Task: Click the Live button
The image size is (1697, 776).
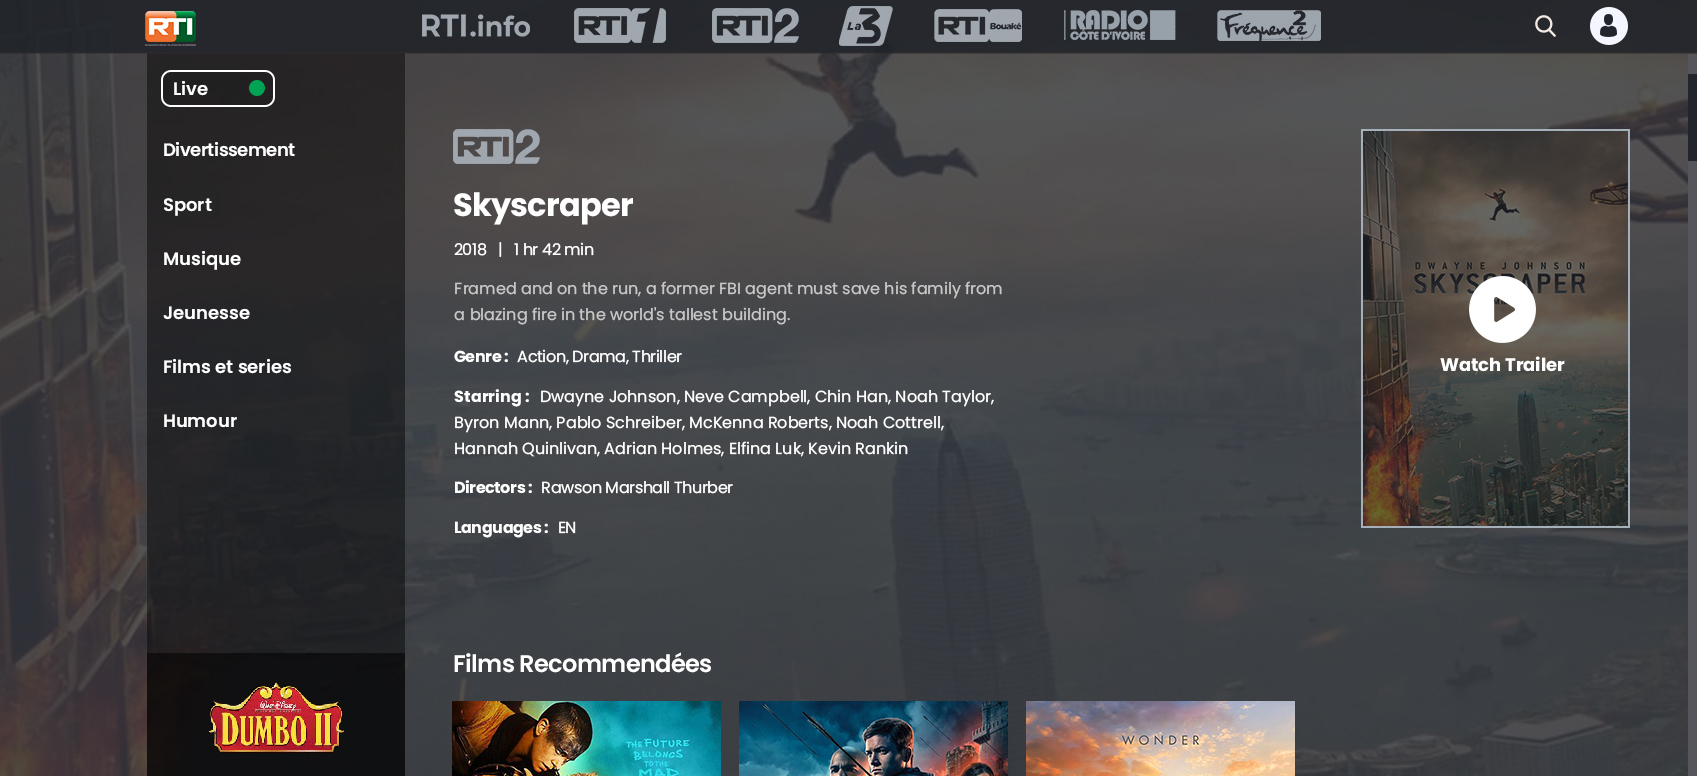Action: pyautogui.click(x=218, y=89)
